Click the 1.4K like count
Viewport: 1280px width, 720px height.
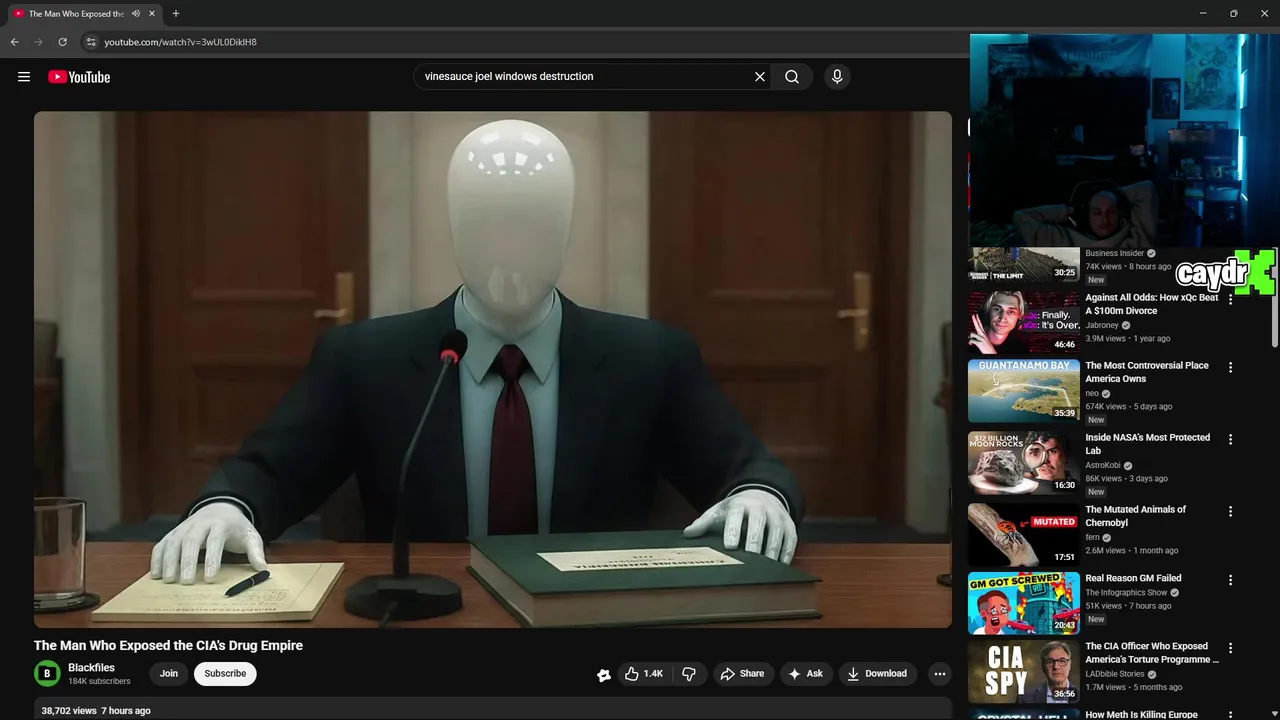pos(653,674)
